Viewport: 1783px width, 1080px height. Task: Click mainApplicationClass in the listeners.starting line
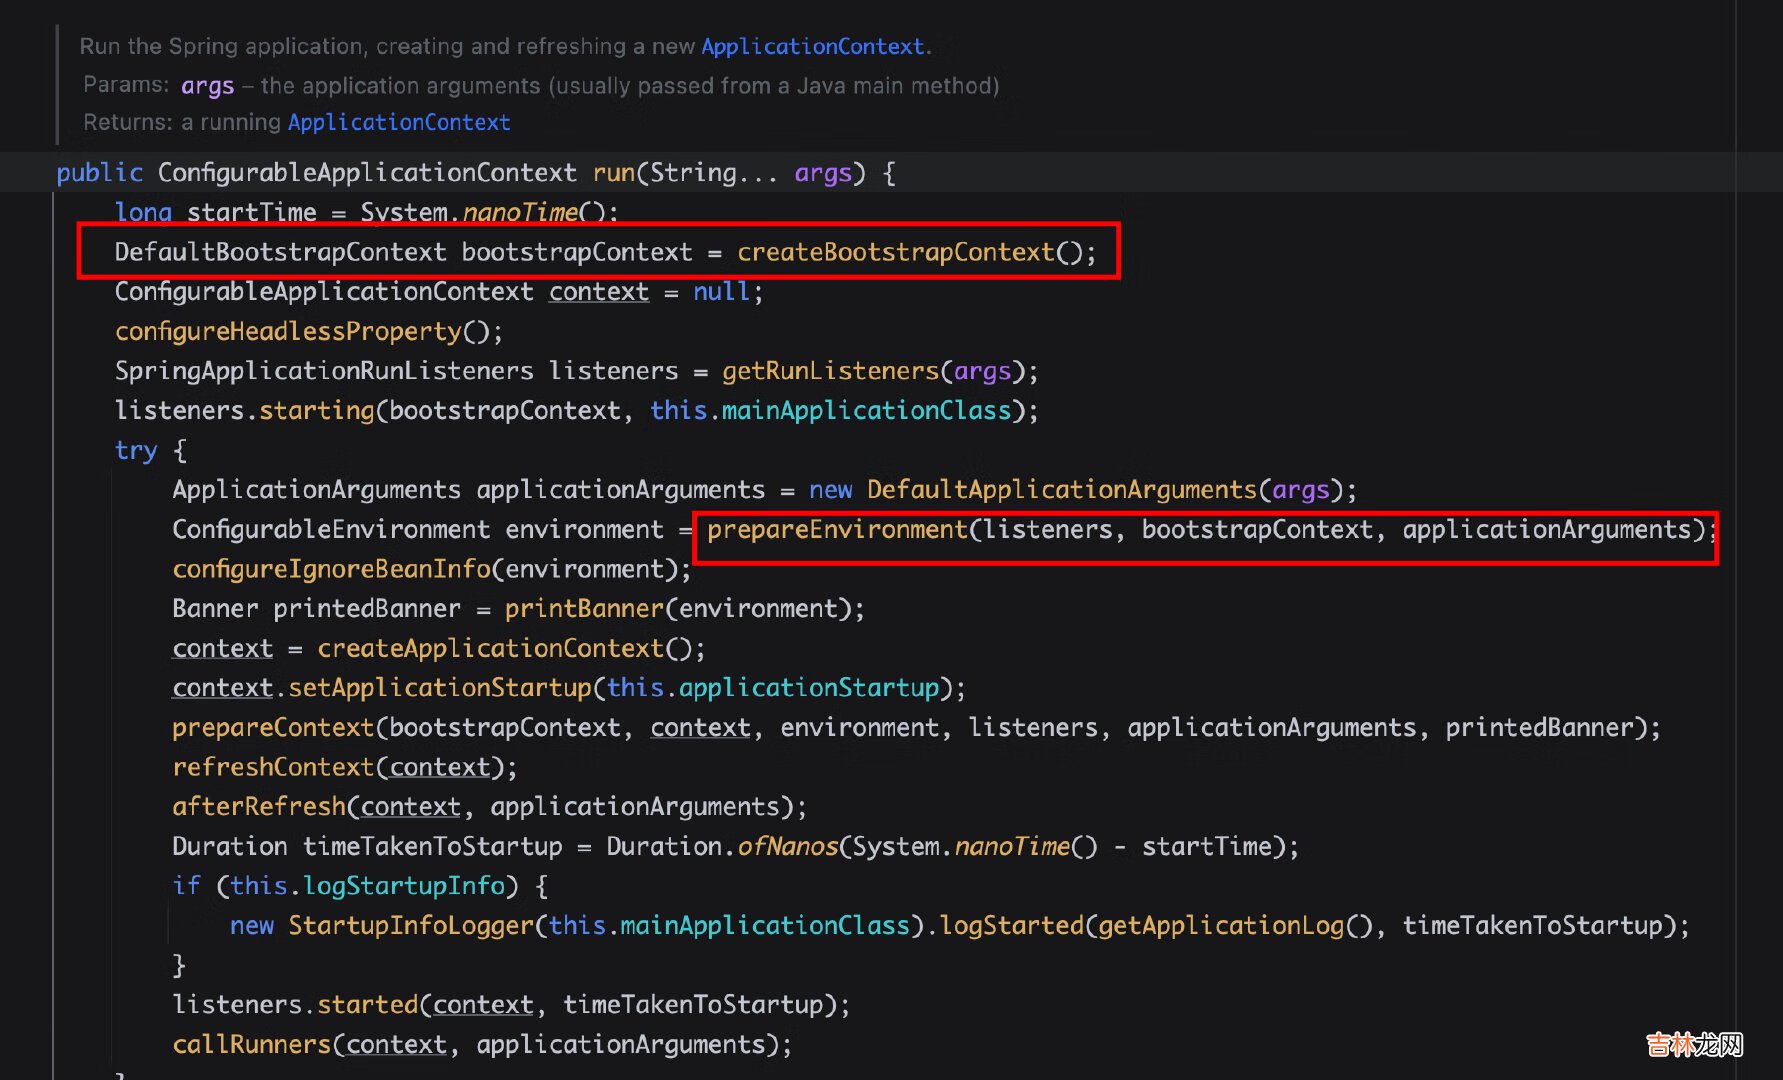pos(866,411)
